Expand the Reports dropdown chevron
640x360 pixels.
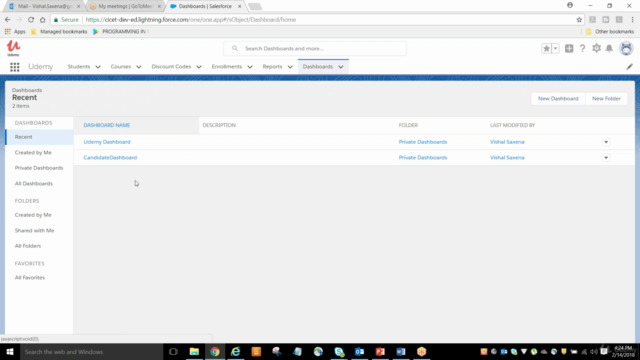(290, 67)
